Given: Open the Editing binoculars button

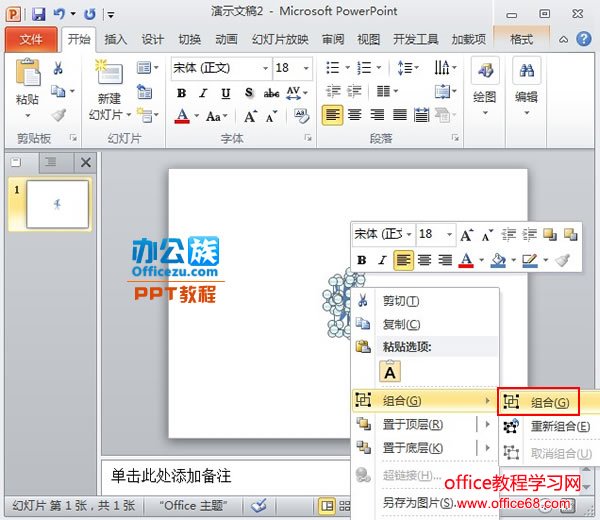Looking at the screenshot, I should (x=527, y=87).
